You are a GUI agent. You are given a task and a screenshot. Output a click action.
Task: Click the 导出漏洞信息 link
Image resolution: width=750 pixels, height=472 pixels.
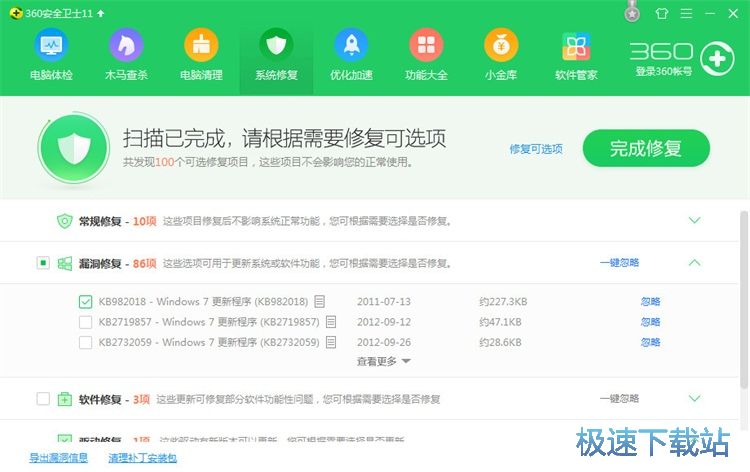(58, 458)
